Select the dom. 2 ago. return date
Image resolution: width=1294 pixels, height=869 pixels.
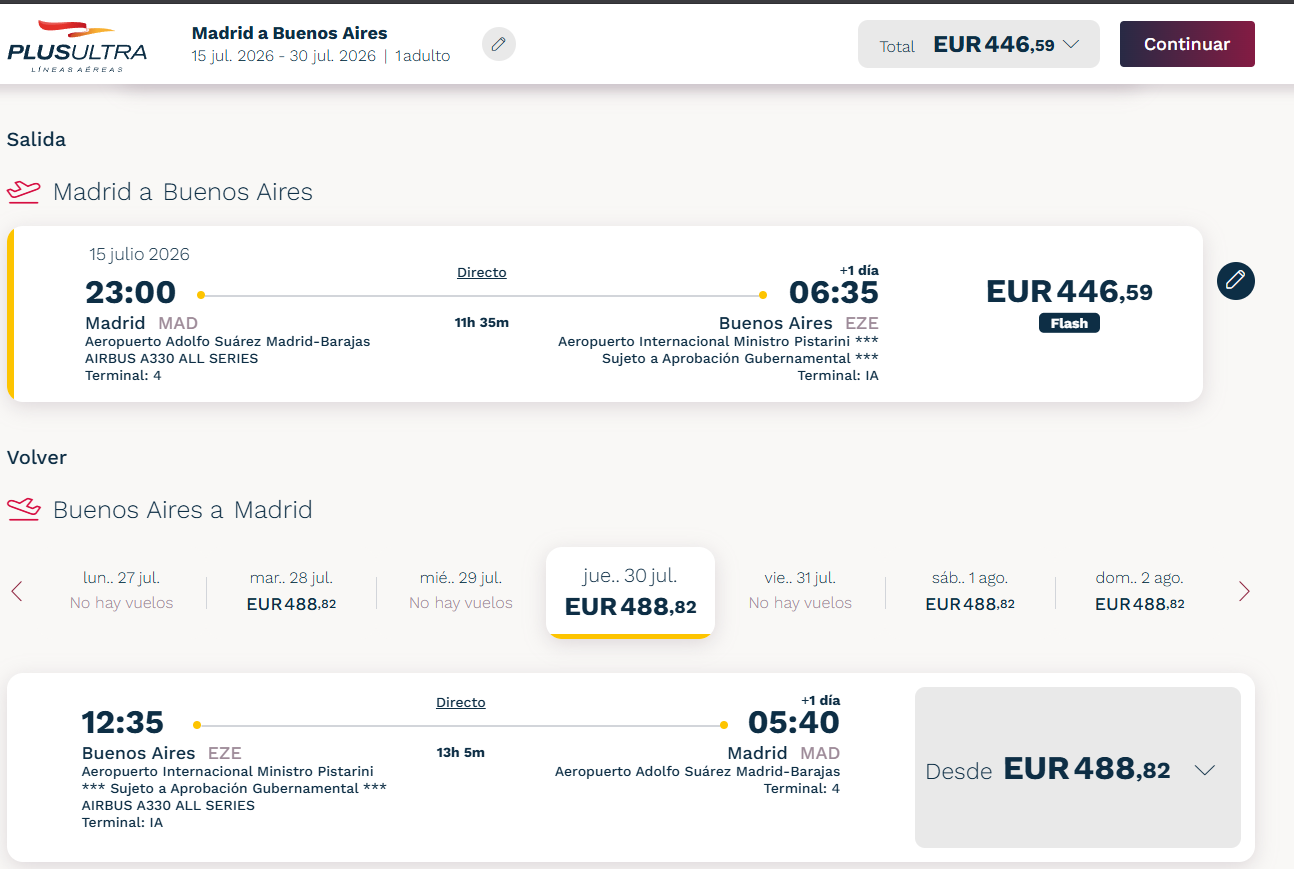click(x=1140, y=591)
